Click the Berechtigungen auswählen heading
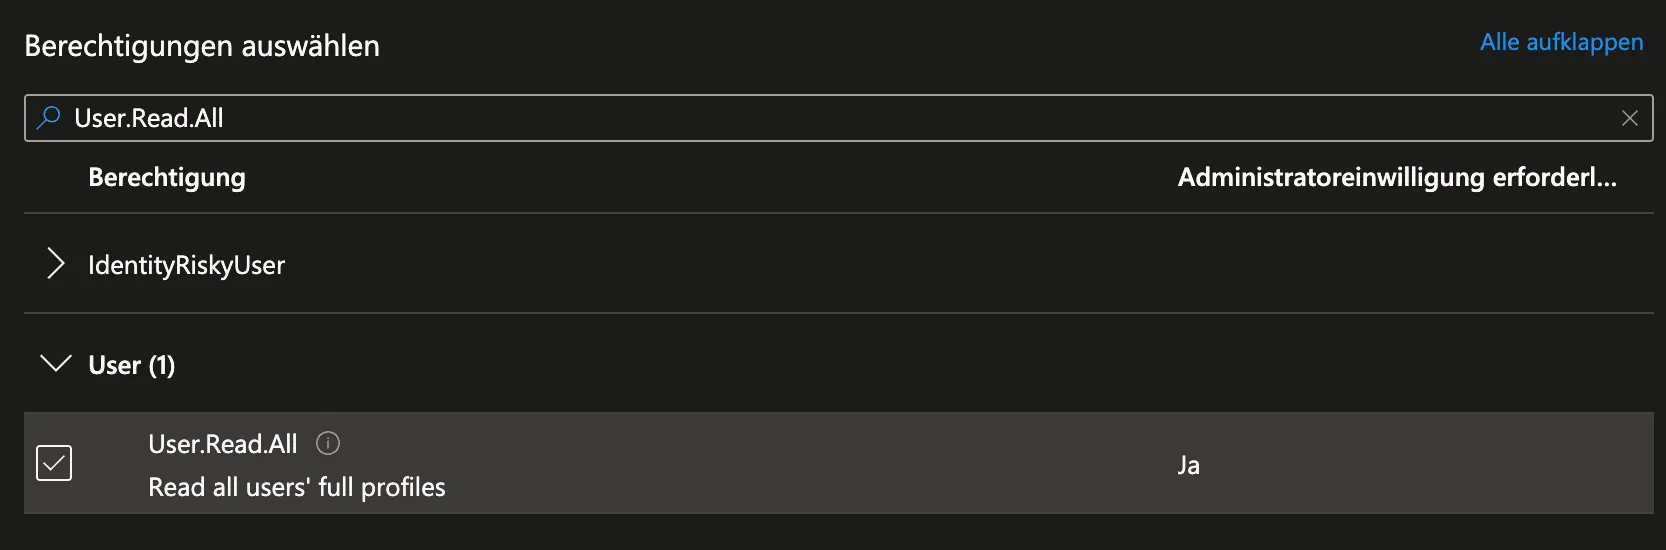1666x550 pixels. (202, 46)
